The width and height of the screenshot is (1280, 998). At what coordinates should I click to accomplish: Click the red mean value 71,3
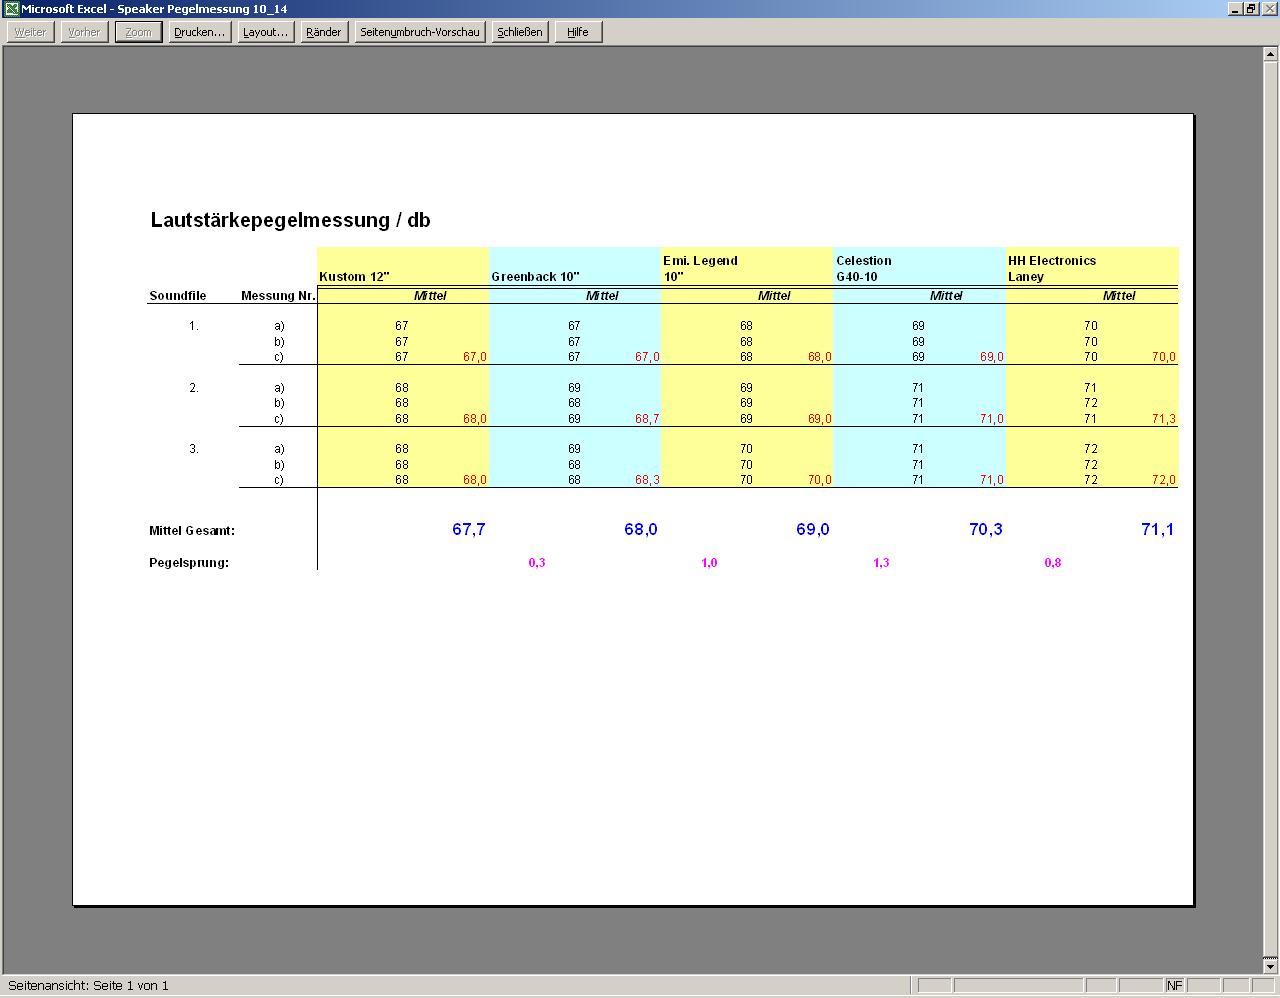pyautogui.click(x=1164, y=419)
